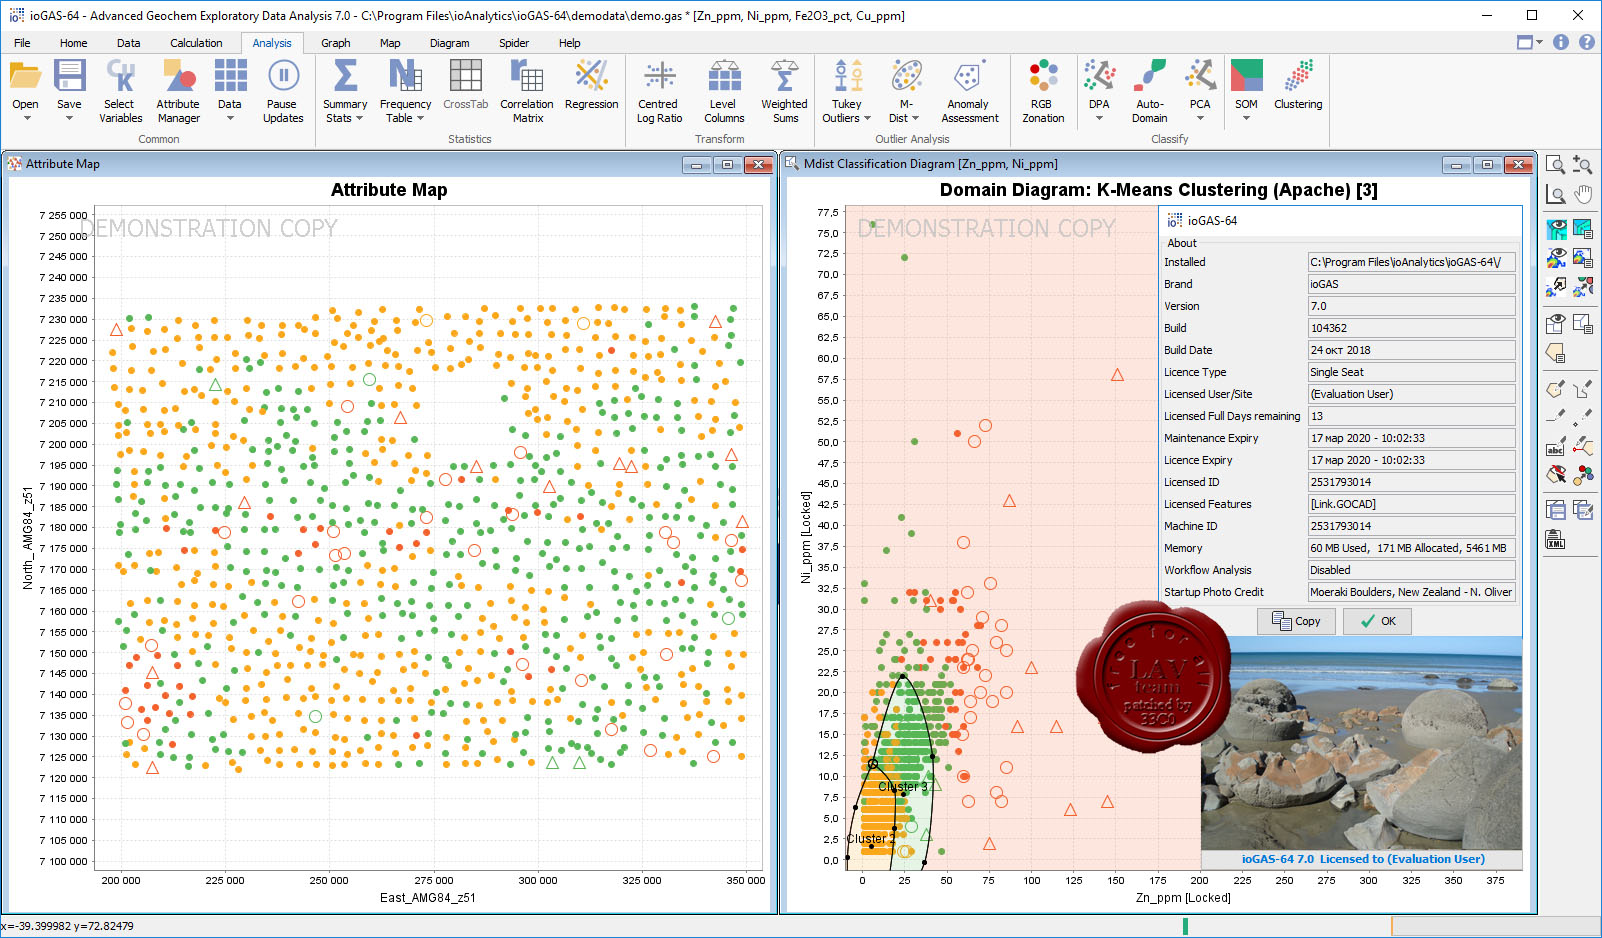The height and width of the screenshot is (938, 1602).
Task: Open the Map ribbon tab
Action: (390, 43)
